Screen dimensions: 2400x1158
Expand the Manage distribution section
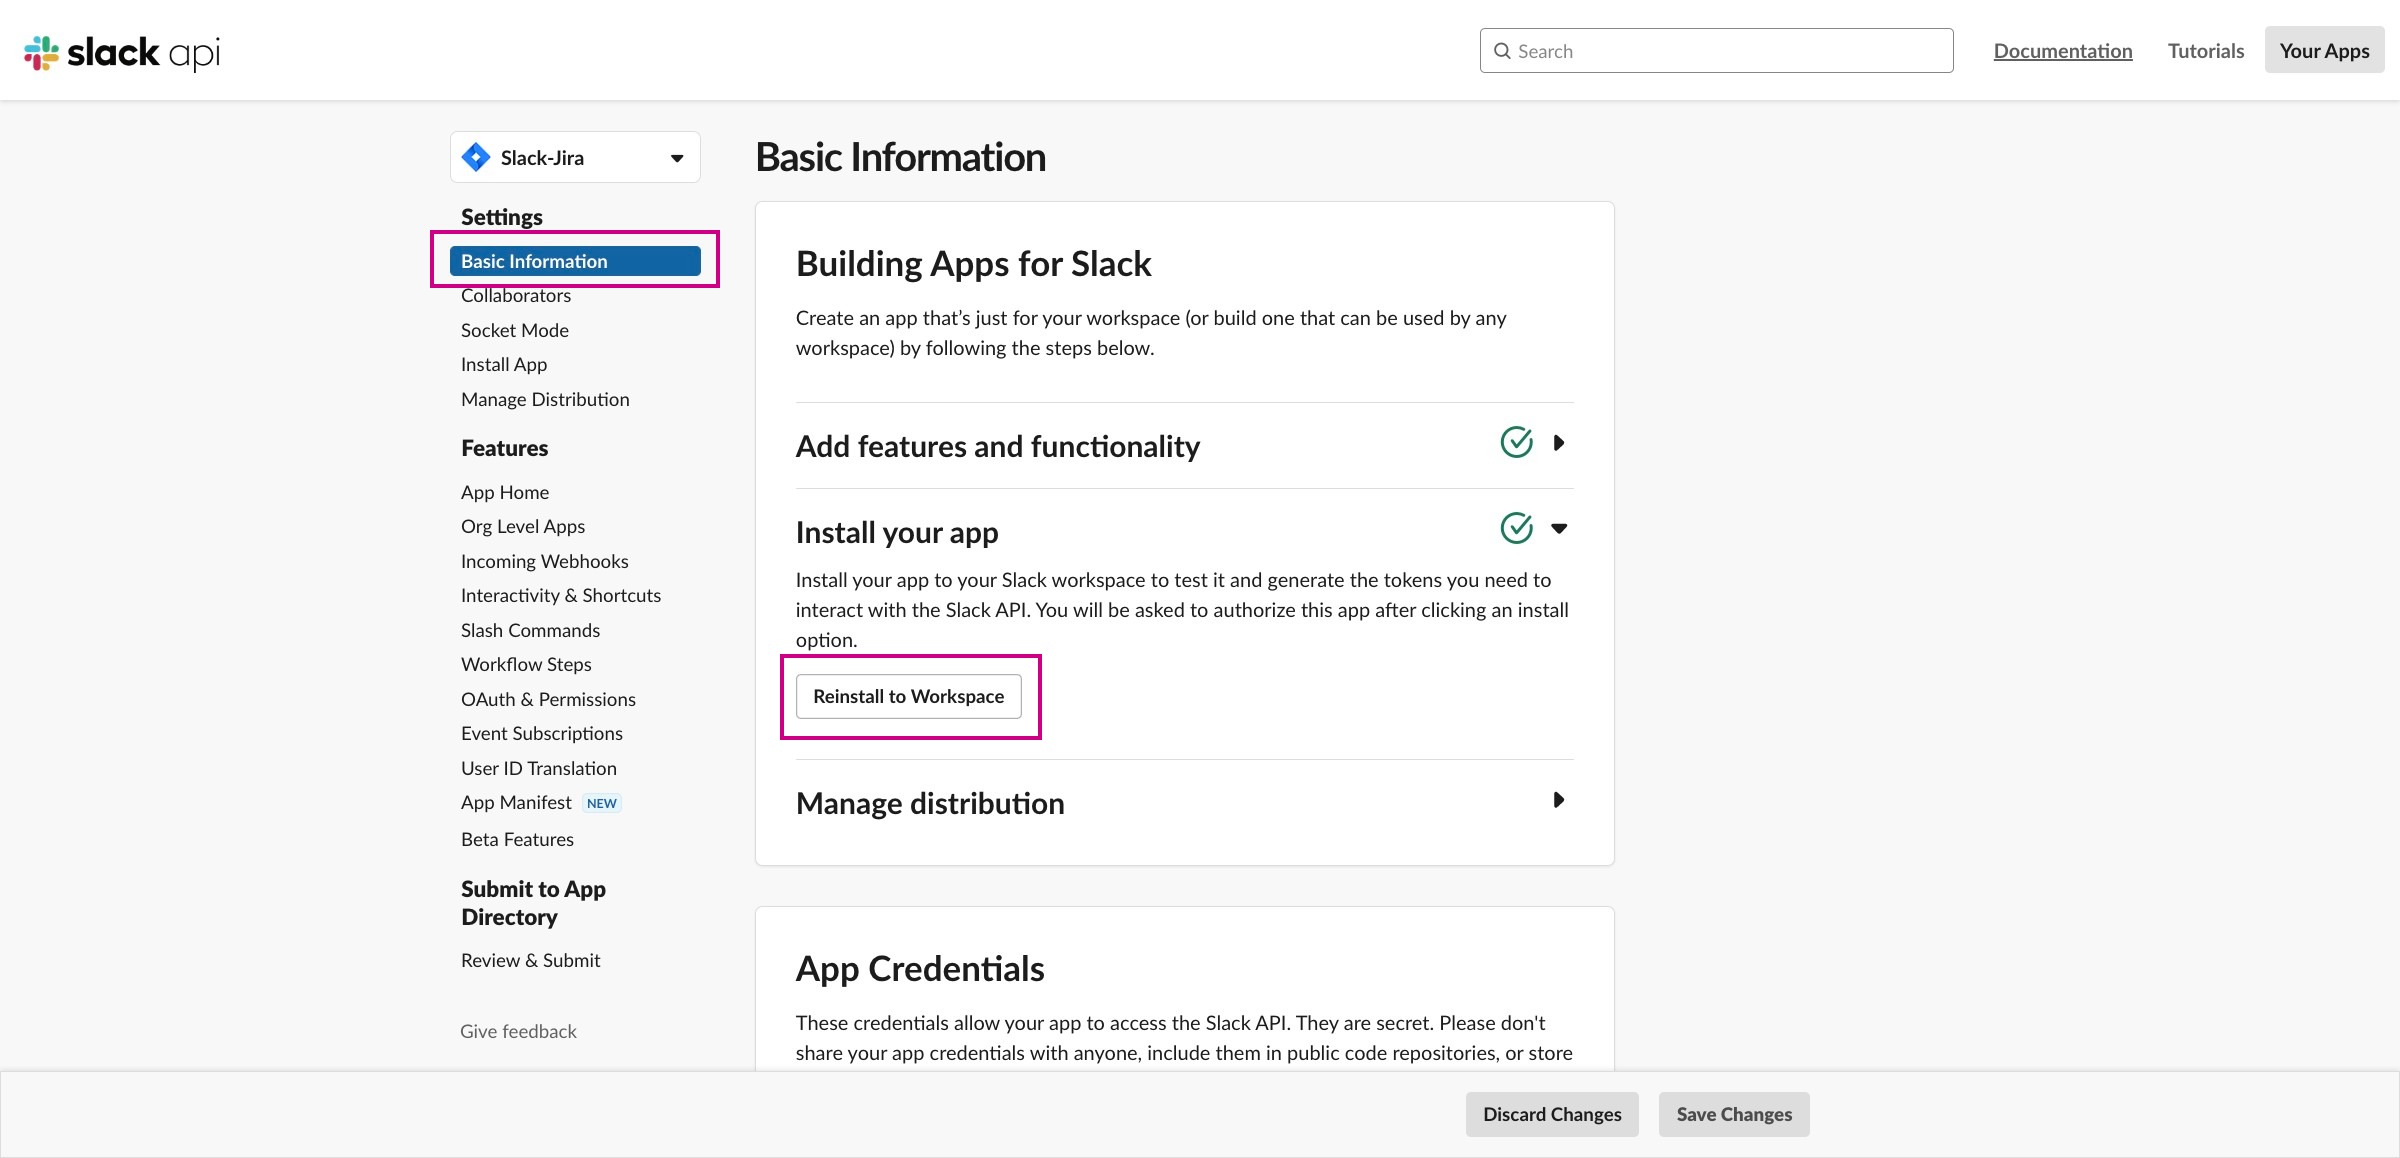coord(1558,800)
